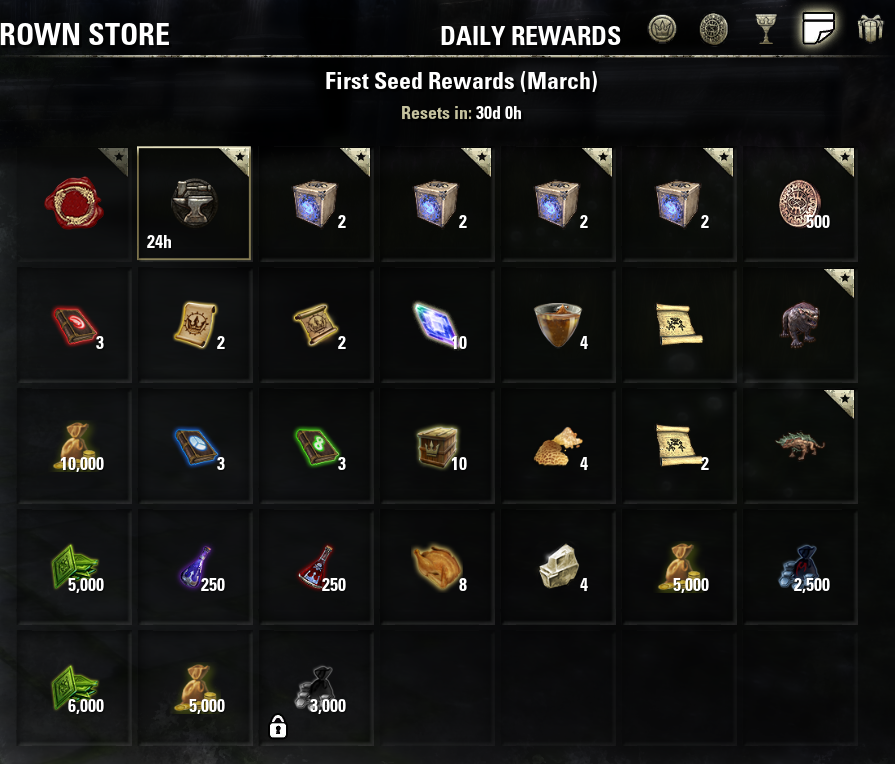Image resolution: width=895 pixels, height=764 pixels.
Task: Open the crown currency icon tab
Action: pyautogui.click(x=662, y=29)
